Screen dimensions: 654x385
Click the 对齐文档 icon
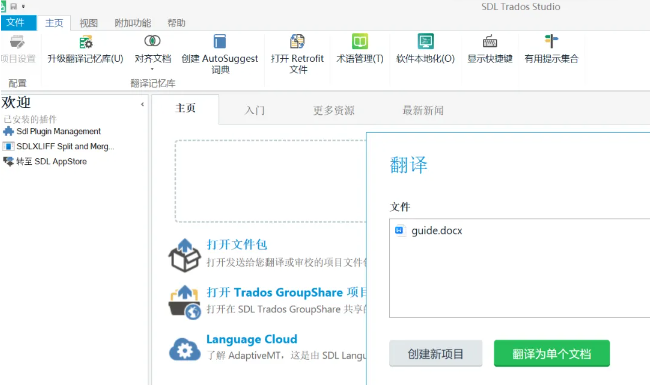(x=153, y=41)
